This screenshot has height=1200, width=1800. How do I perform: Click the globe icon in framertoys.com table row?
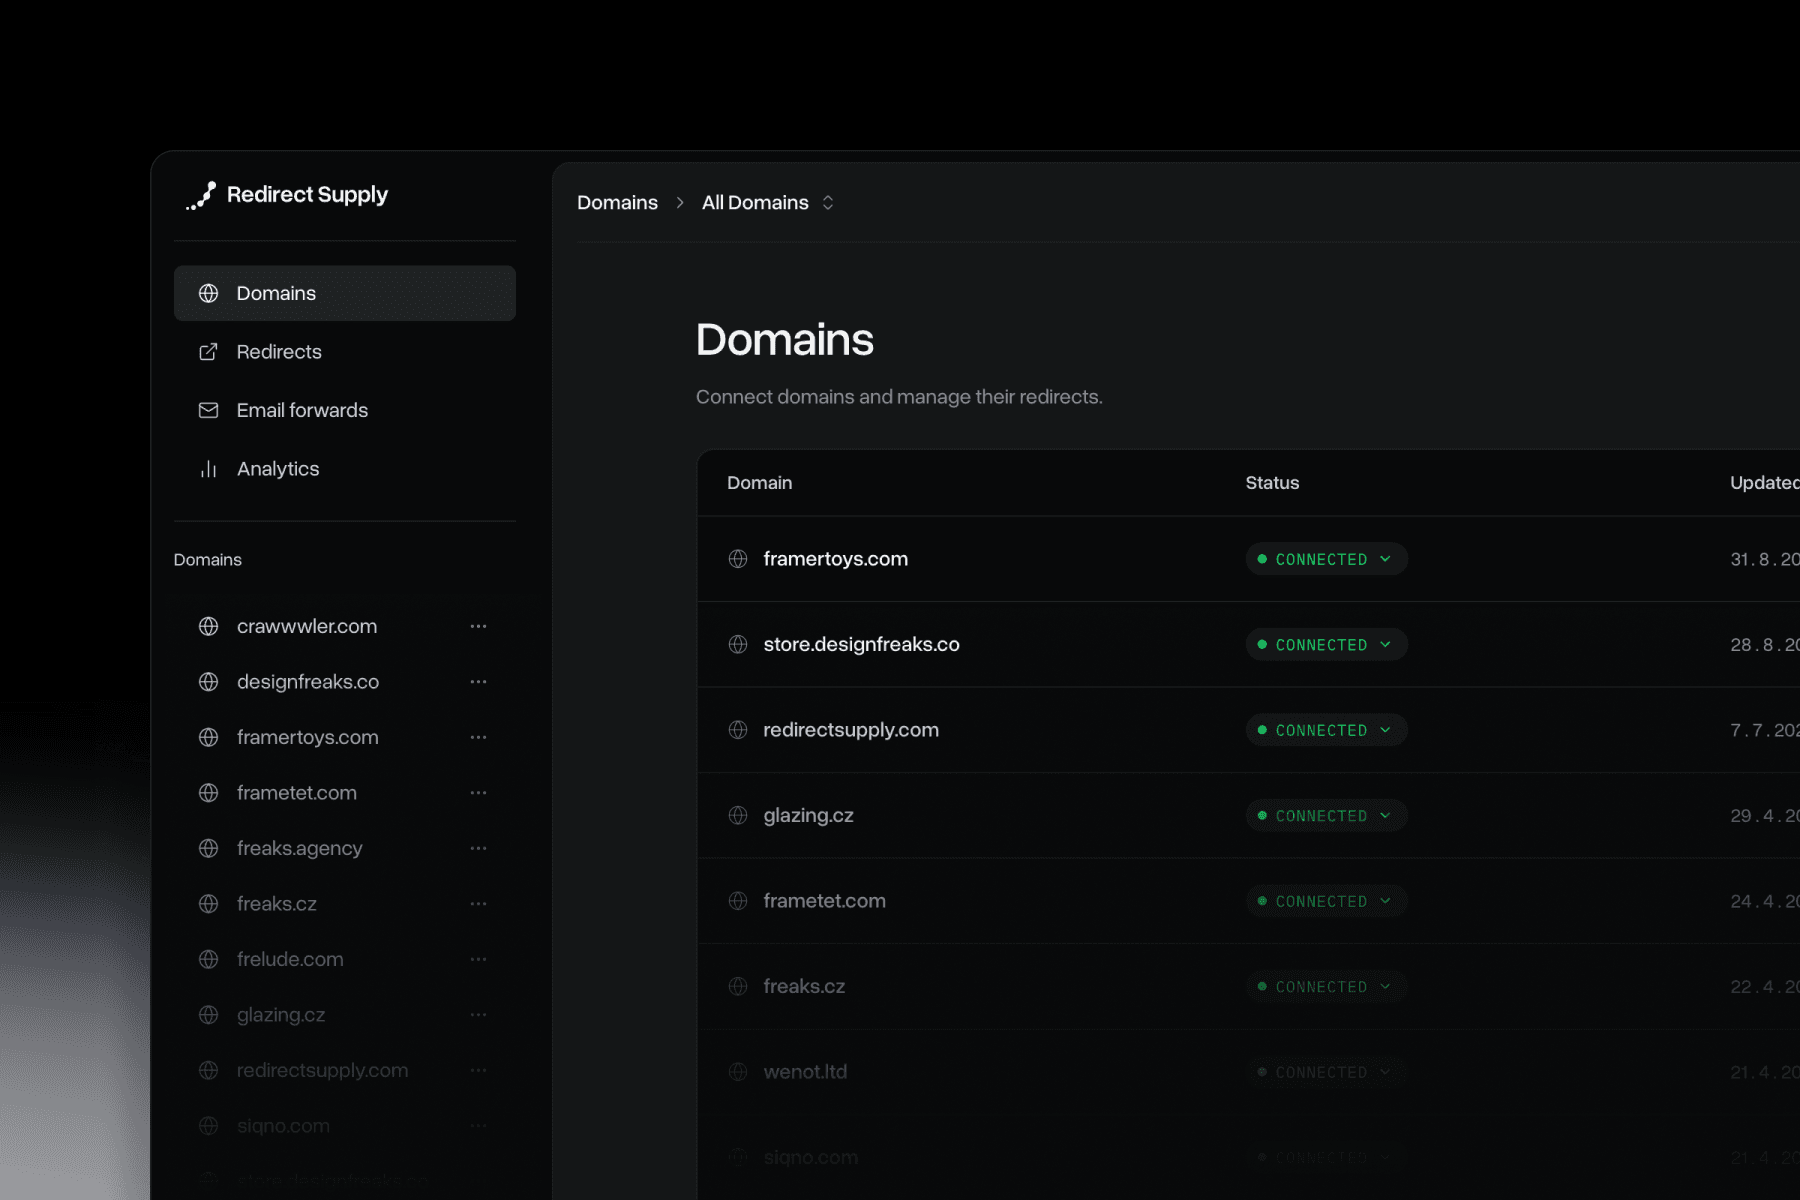[x=738, y=559]
